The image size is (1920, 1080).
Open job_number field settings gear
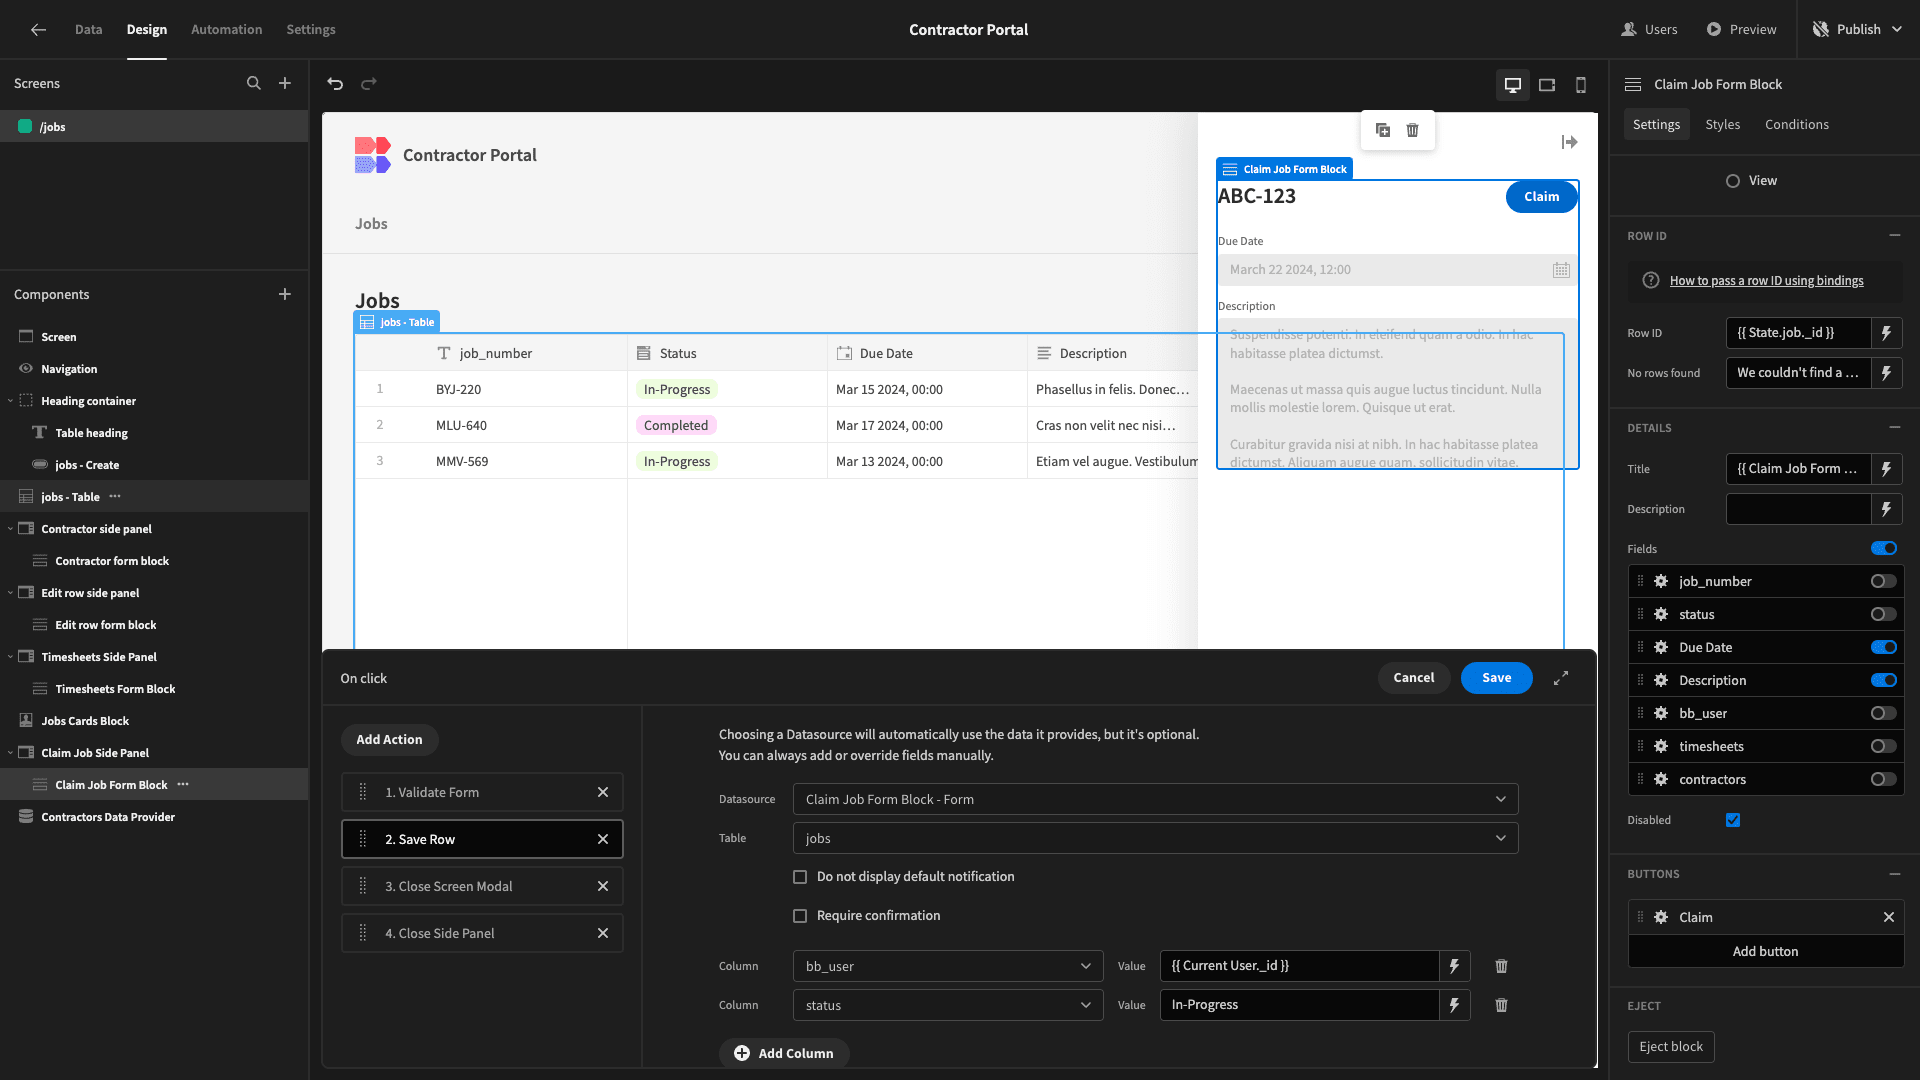[1661, 581]
